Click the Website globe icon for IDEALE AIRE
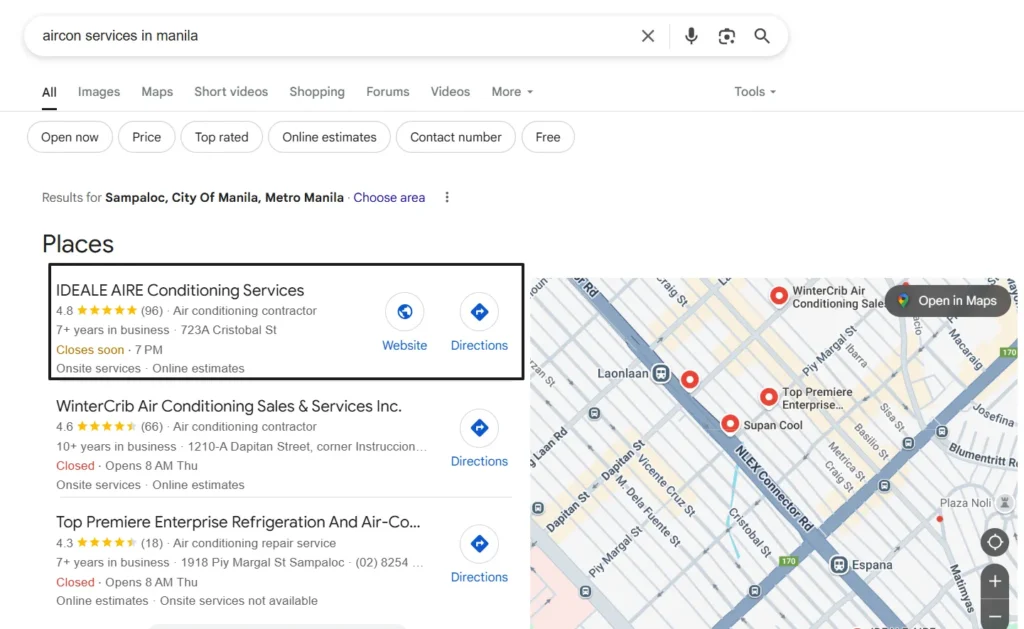1024x629 pixels. 404,312
